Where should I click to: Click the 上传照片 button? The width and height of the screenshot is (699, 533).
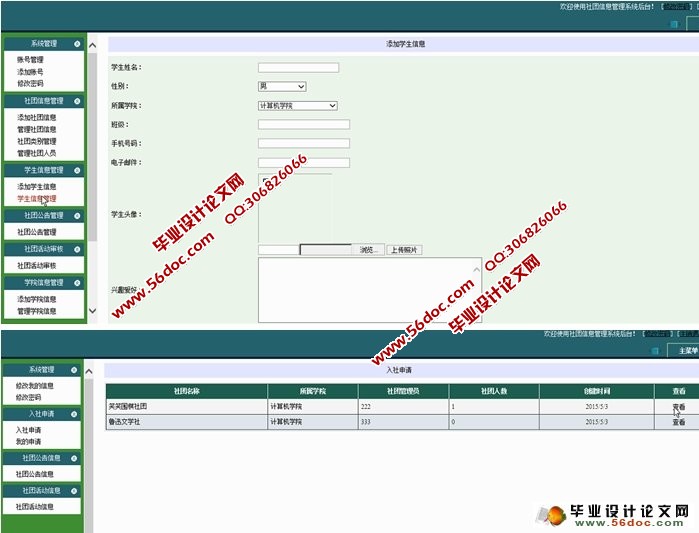(404, 250)
